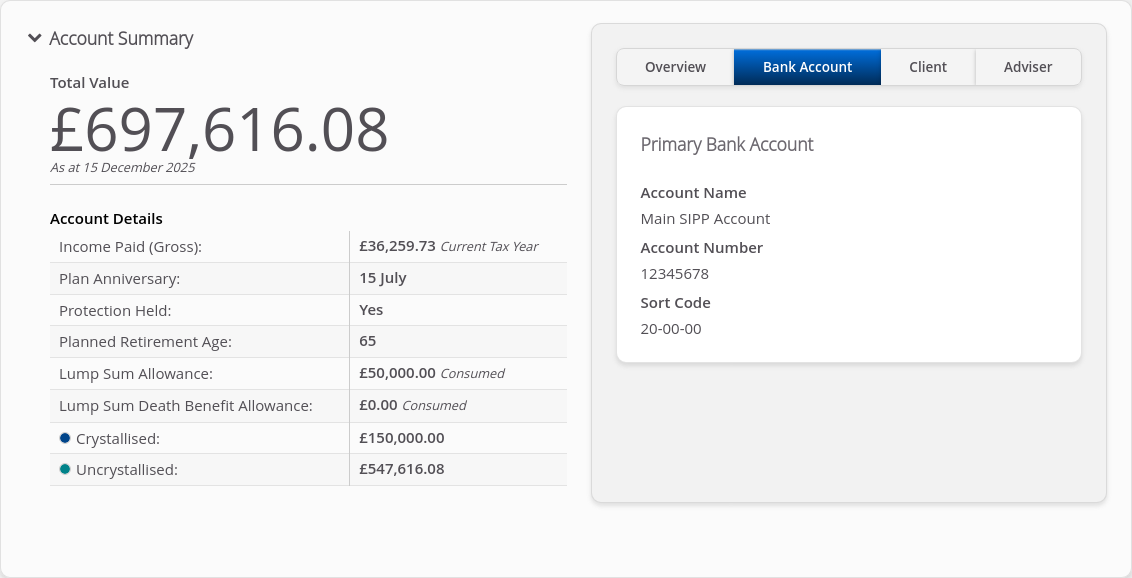The width and height of the screenshot is (1132, 578).
Task: Click the 'Current Tax Year' note
Action: (x=489, y=247)
